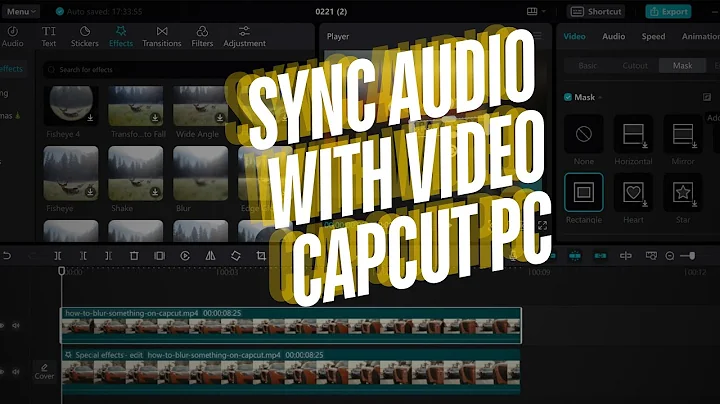The width and height of the screenshot is (720, 404).
Task: Open the Cutout sub-tab
Action: [635, 66]
